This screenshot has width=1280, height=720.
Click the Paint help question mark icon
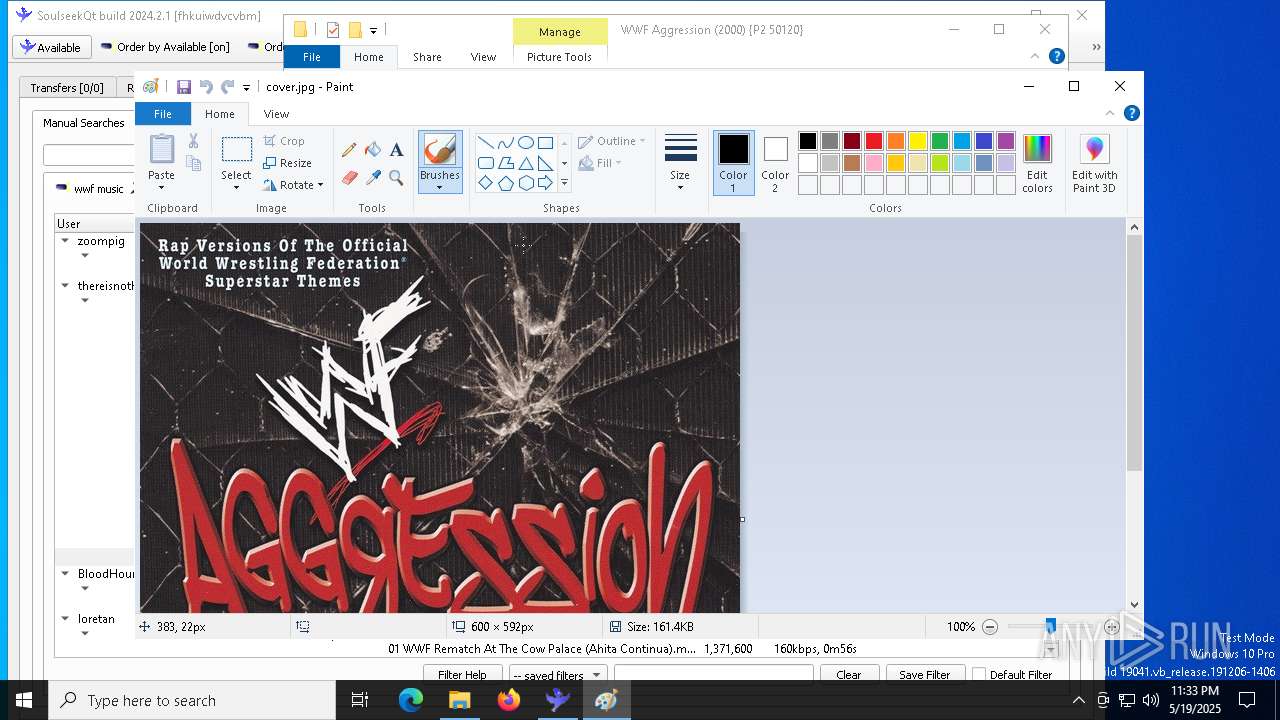point(1131,114)
